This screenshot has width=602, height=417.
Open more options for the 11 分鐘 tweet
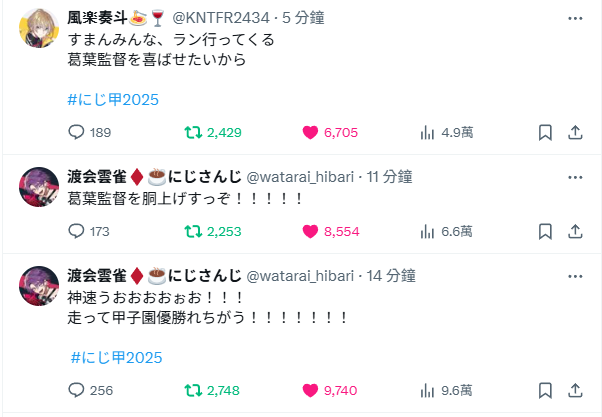[575, 177]
